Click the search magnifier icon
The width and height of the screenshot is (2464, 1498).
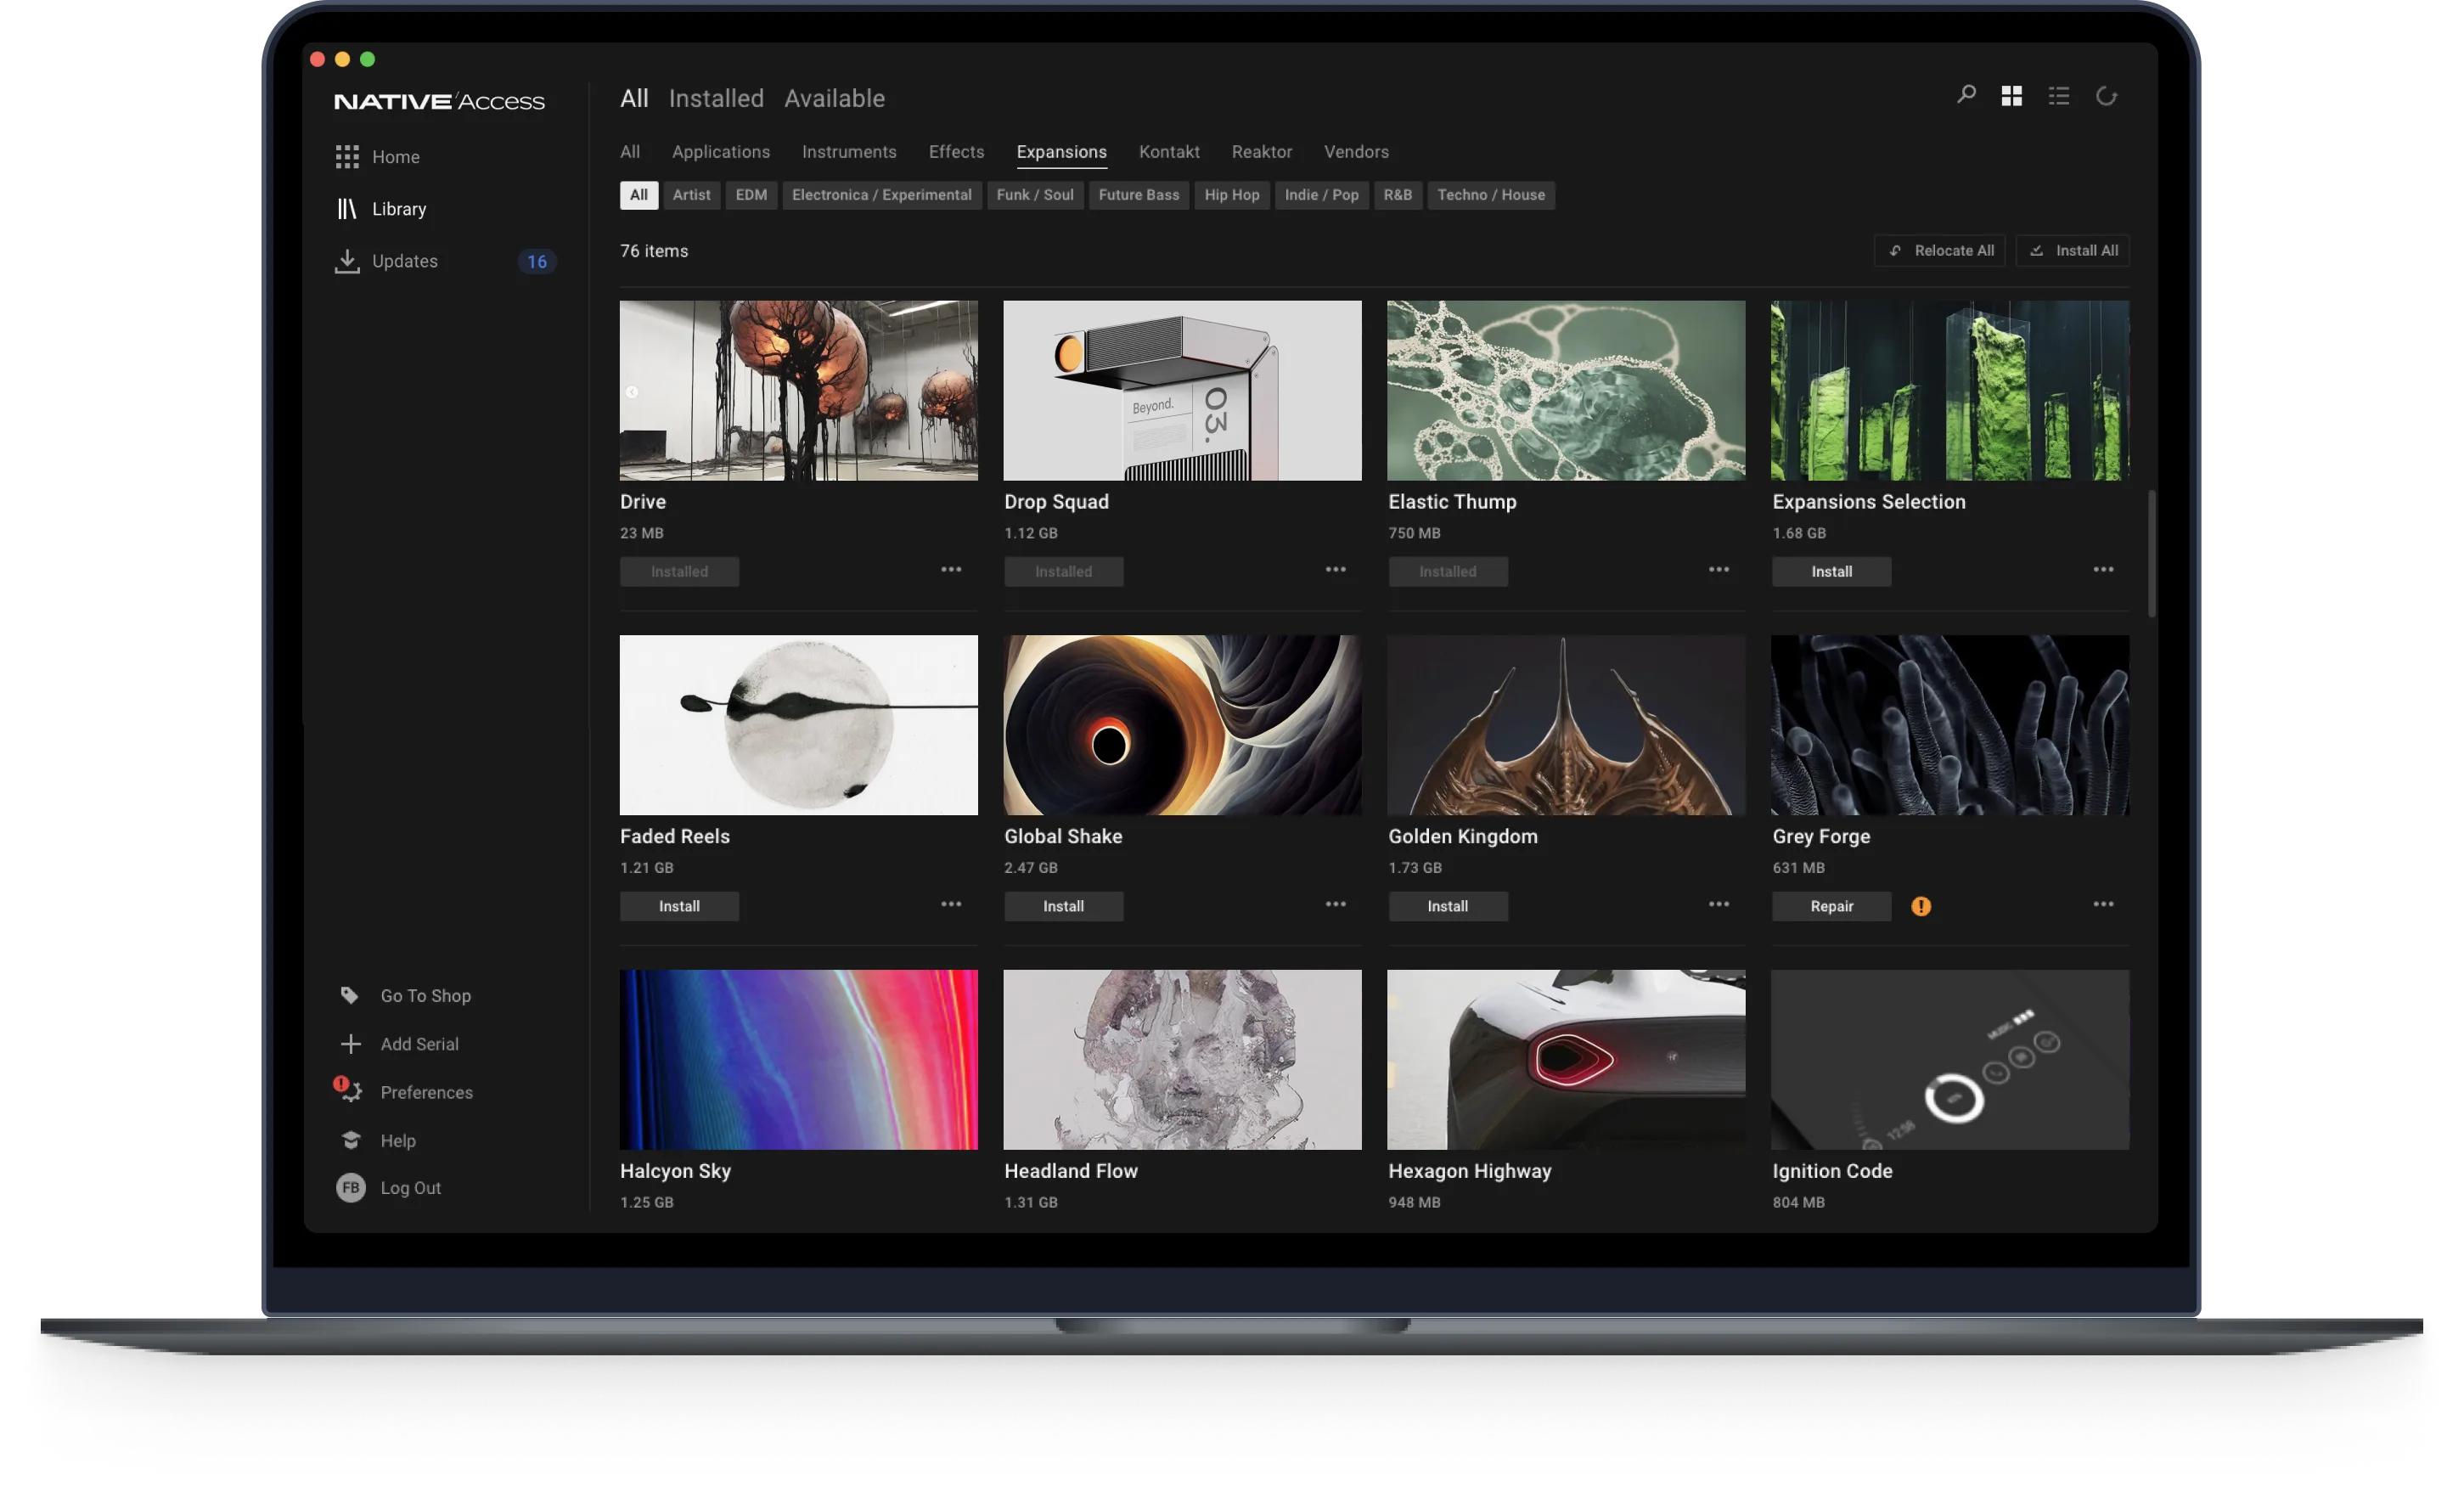point(1966,95)
